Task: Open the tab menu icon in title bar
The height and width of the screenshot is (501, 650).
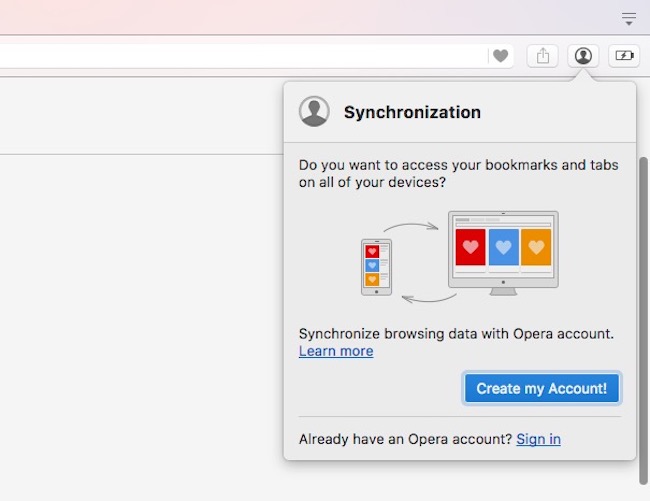Action: pyautogui.click(x=629, y=18)
